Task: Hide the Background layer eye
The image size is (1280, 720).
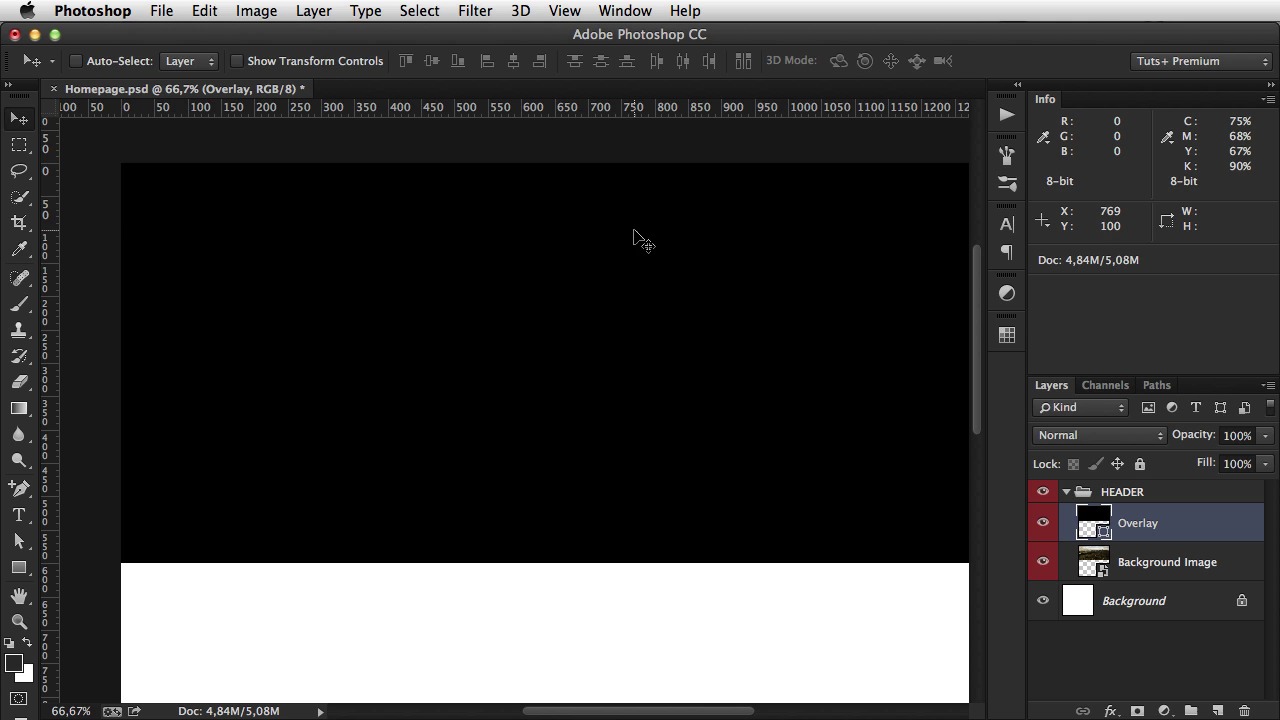Action: [1043, 601]
